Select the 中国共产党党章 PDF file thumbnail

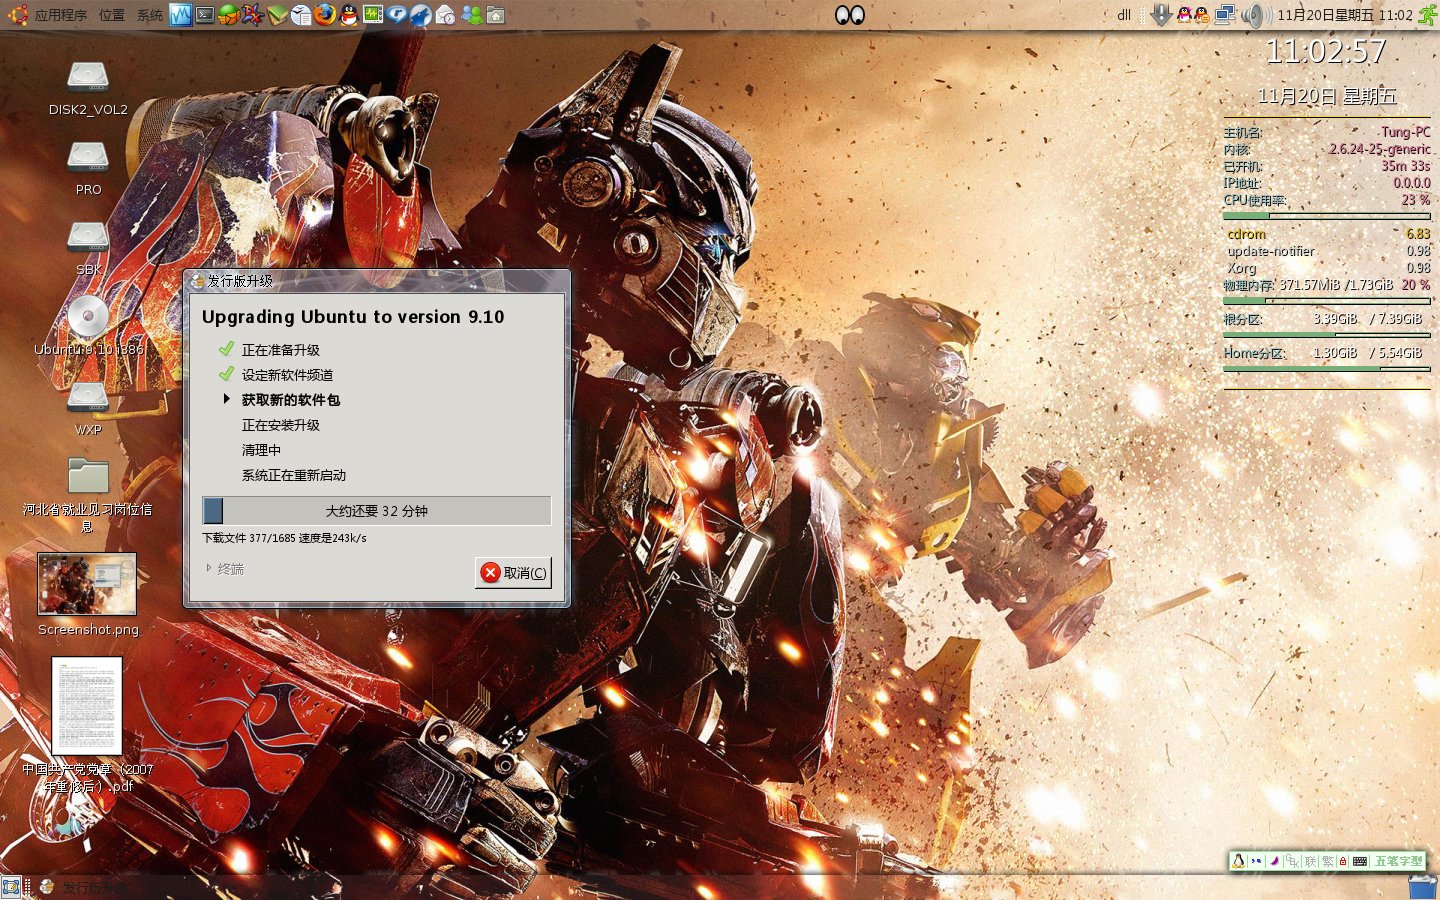pyautogui.click(x=87, y=706)
